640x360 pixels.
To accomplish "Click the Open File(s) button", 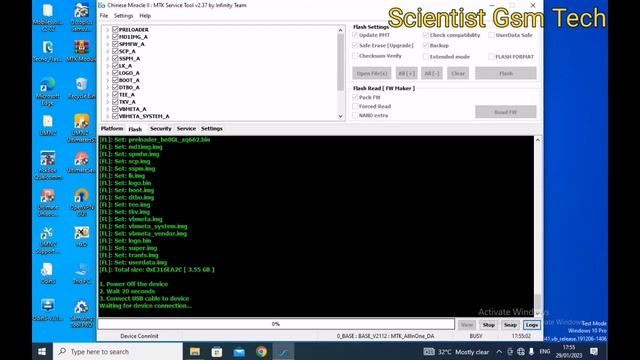I will [x=372, y=73].
